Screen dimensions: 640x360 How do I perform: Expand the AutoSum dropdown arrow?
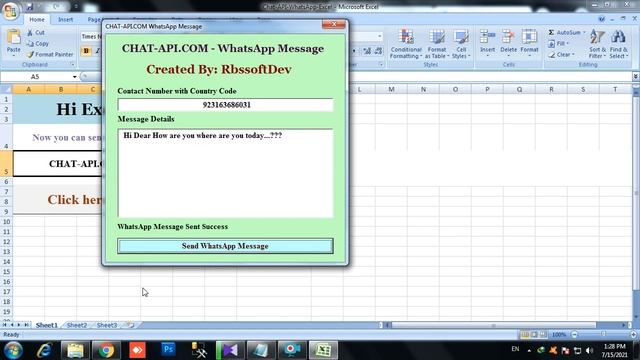click(x=584, y=32)
